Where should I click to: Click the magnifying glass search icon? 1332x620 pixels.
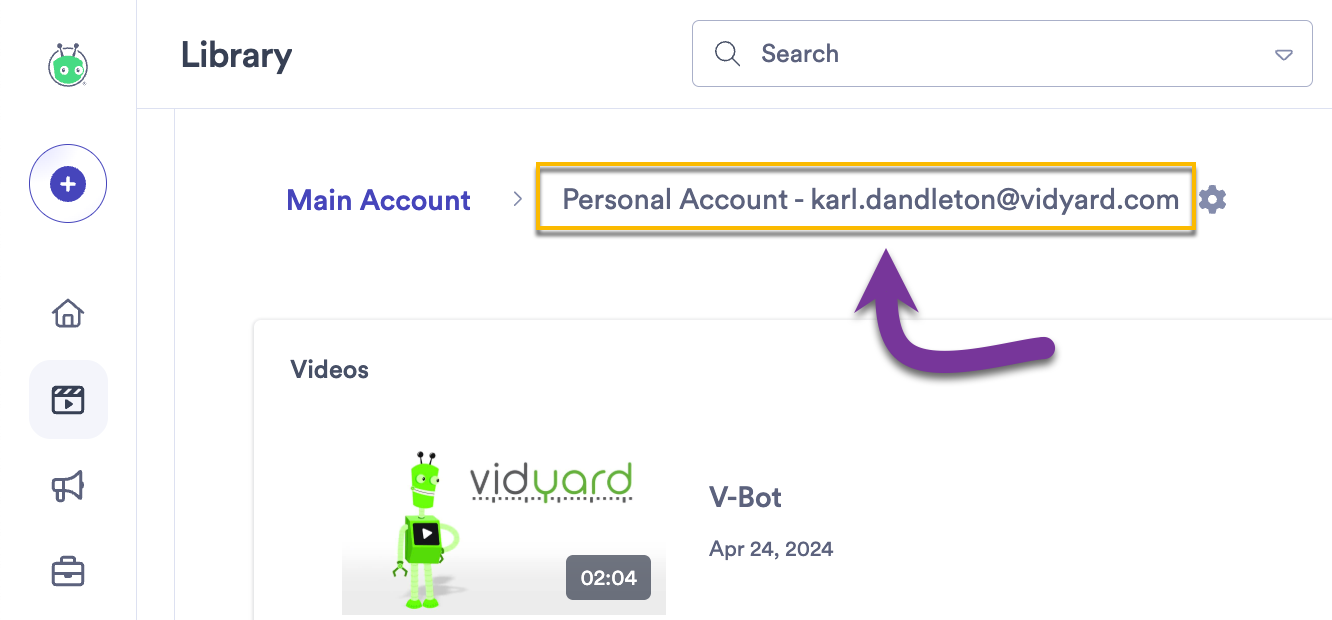tap(727, 53)
